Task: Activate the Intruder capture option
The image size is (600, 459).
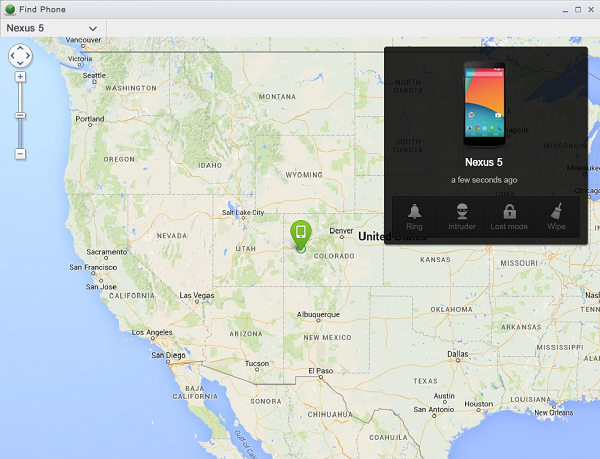Action: (461, 217)
